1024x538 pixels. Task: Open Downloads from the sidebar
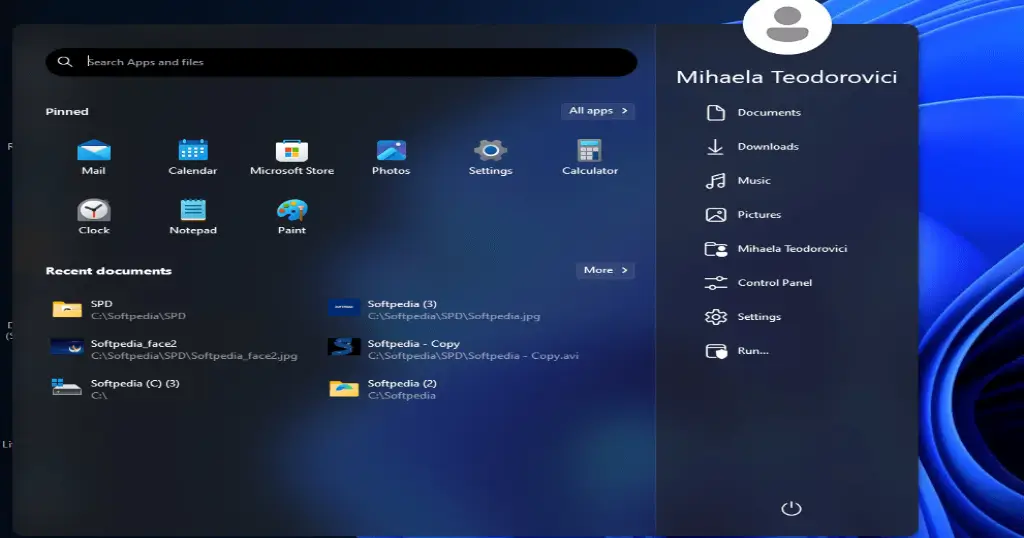click(752, 146)
